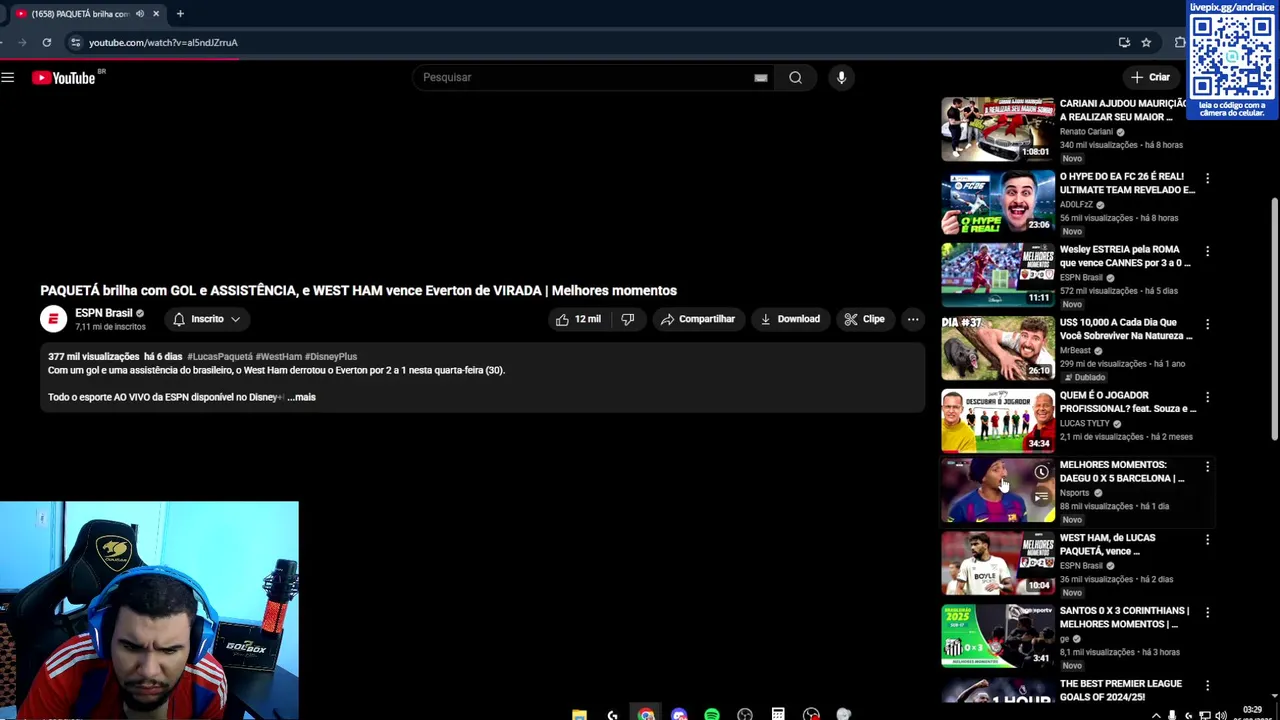Viewport: 1280px width, 720px height.
Task: Open LUCAS TYLTY channel name
Action: click(x=1084, y=424)
